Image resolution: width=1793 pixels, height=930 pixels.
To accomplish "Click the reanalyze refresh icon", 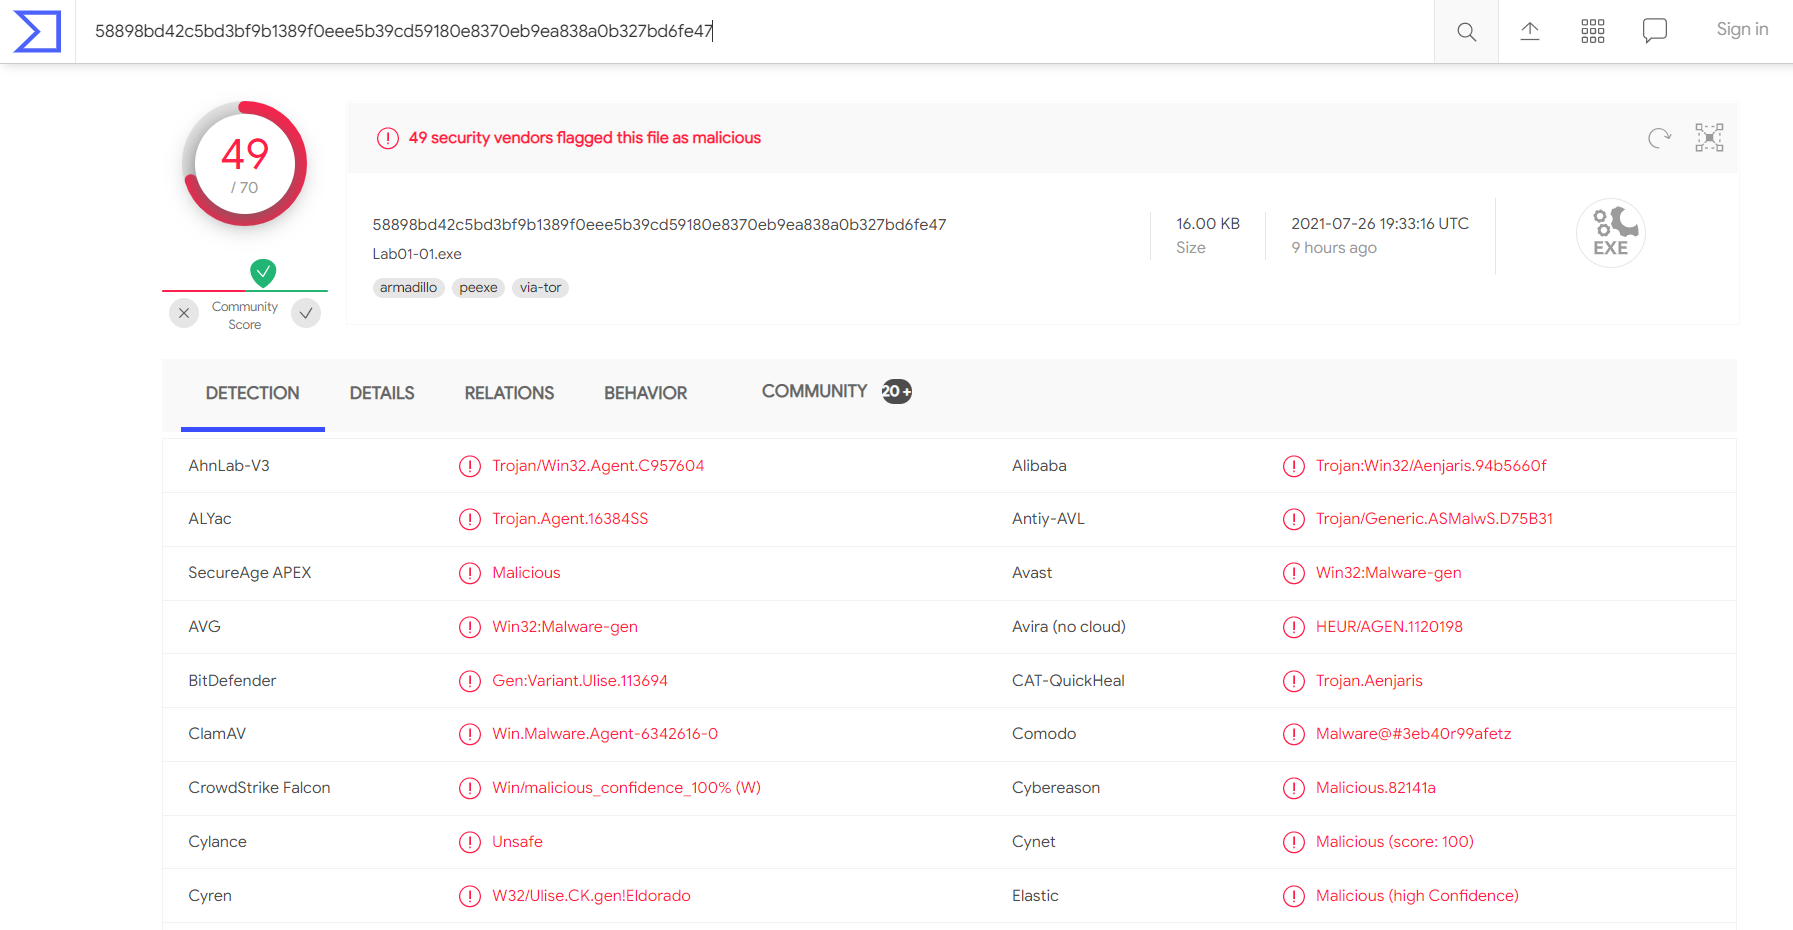I will pyautogui.click(x=1659, y=138).
